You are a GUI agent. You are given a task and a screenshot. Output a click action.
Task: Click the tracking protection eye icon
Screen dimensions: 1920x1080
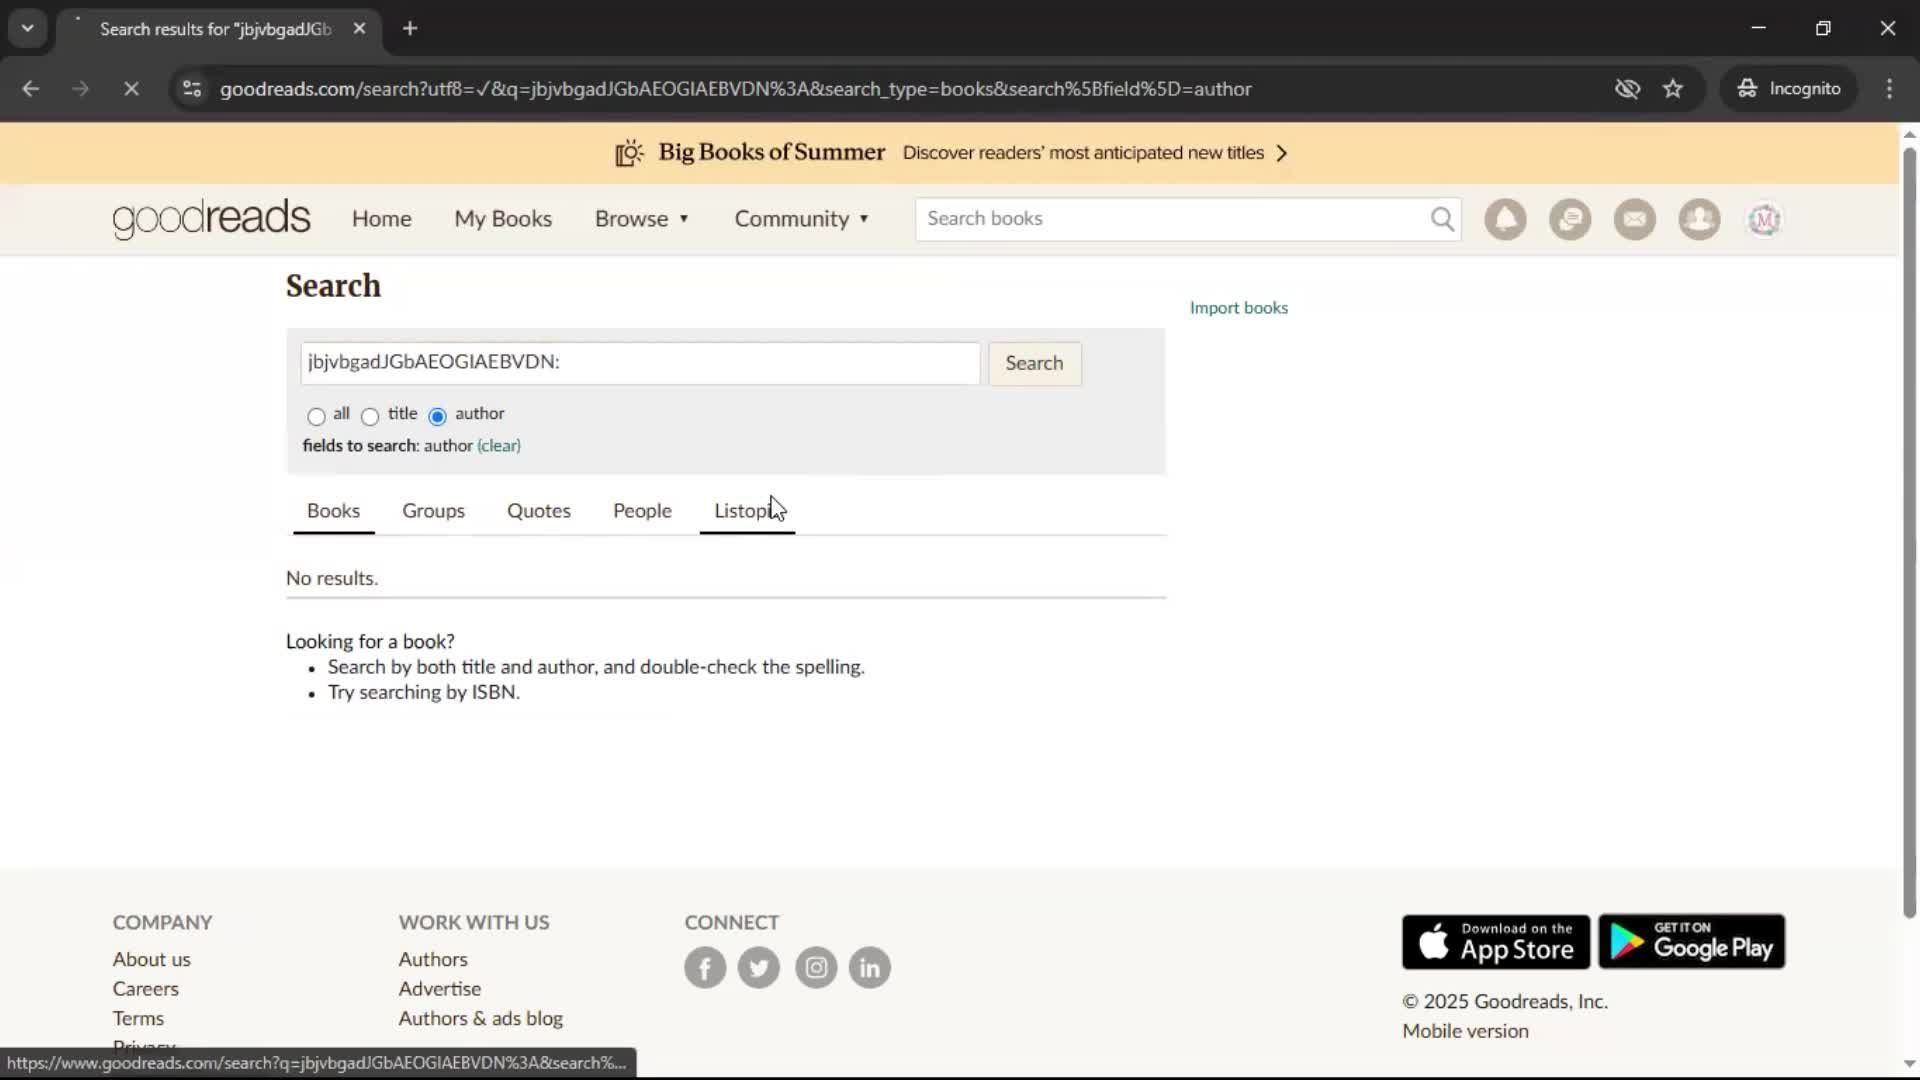(x=1627, y=89)
